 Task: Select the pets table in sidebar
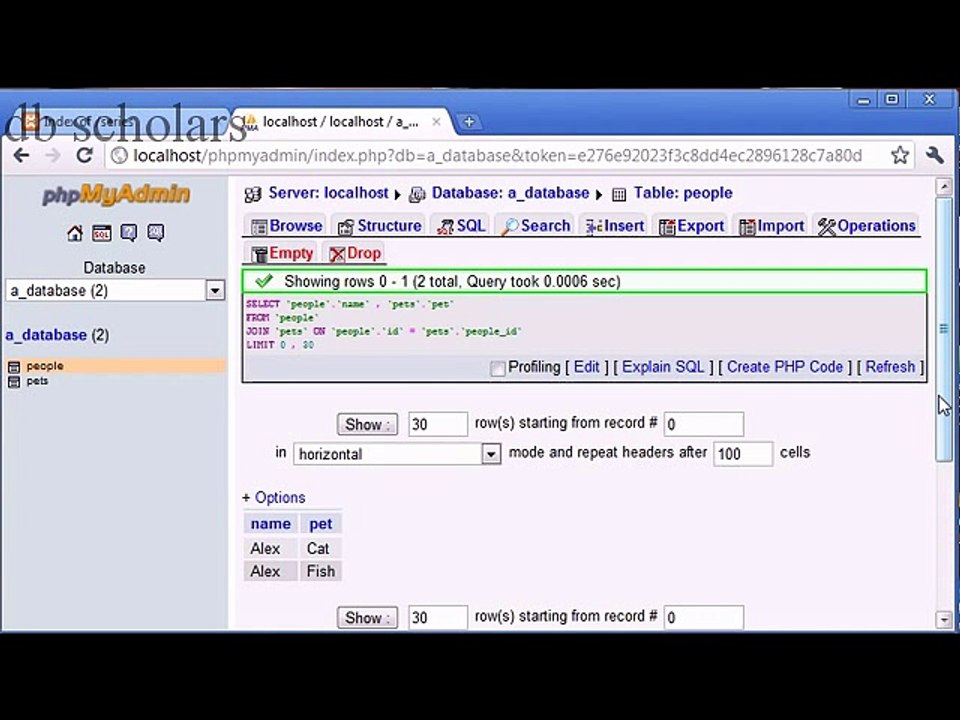click(x=37, y=381)
